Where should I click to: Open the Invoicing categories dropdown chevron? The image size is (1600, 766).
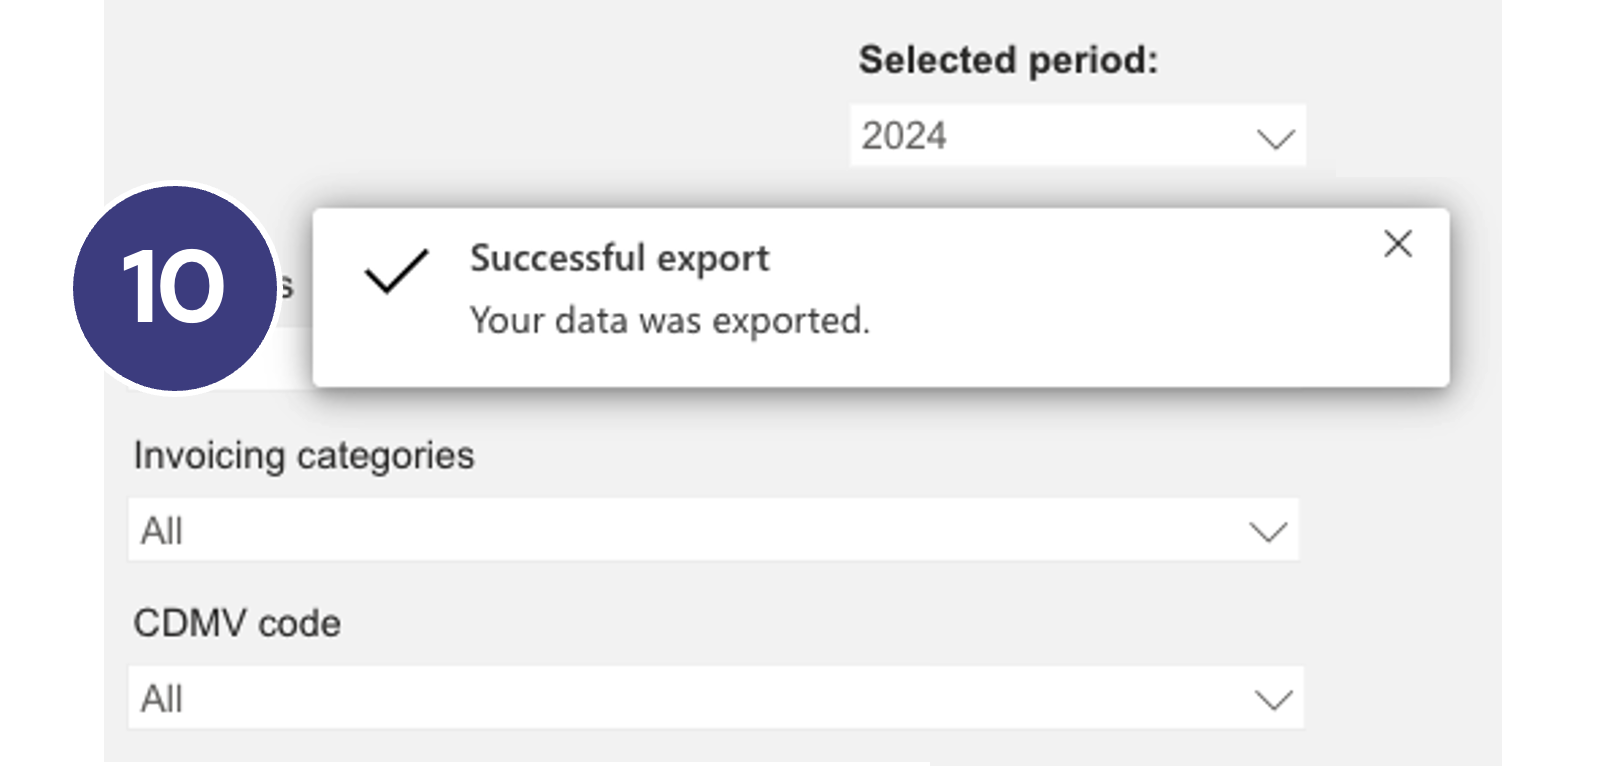(x=1268, y=531)
